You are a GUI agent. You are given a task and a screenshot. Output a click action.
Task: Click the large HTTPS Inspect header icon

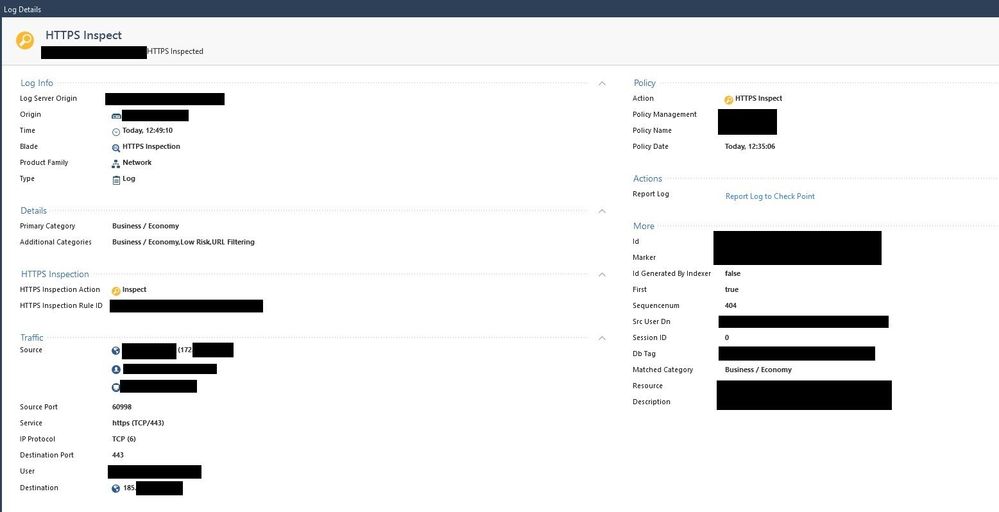(24, 40)
